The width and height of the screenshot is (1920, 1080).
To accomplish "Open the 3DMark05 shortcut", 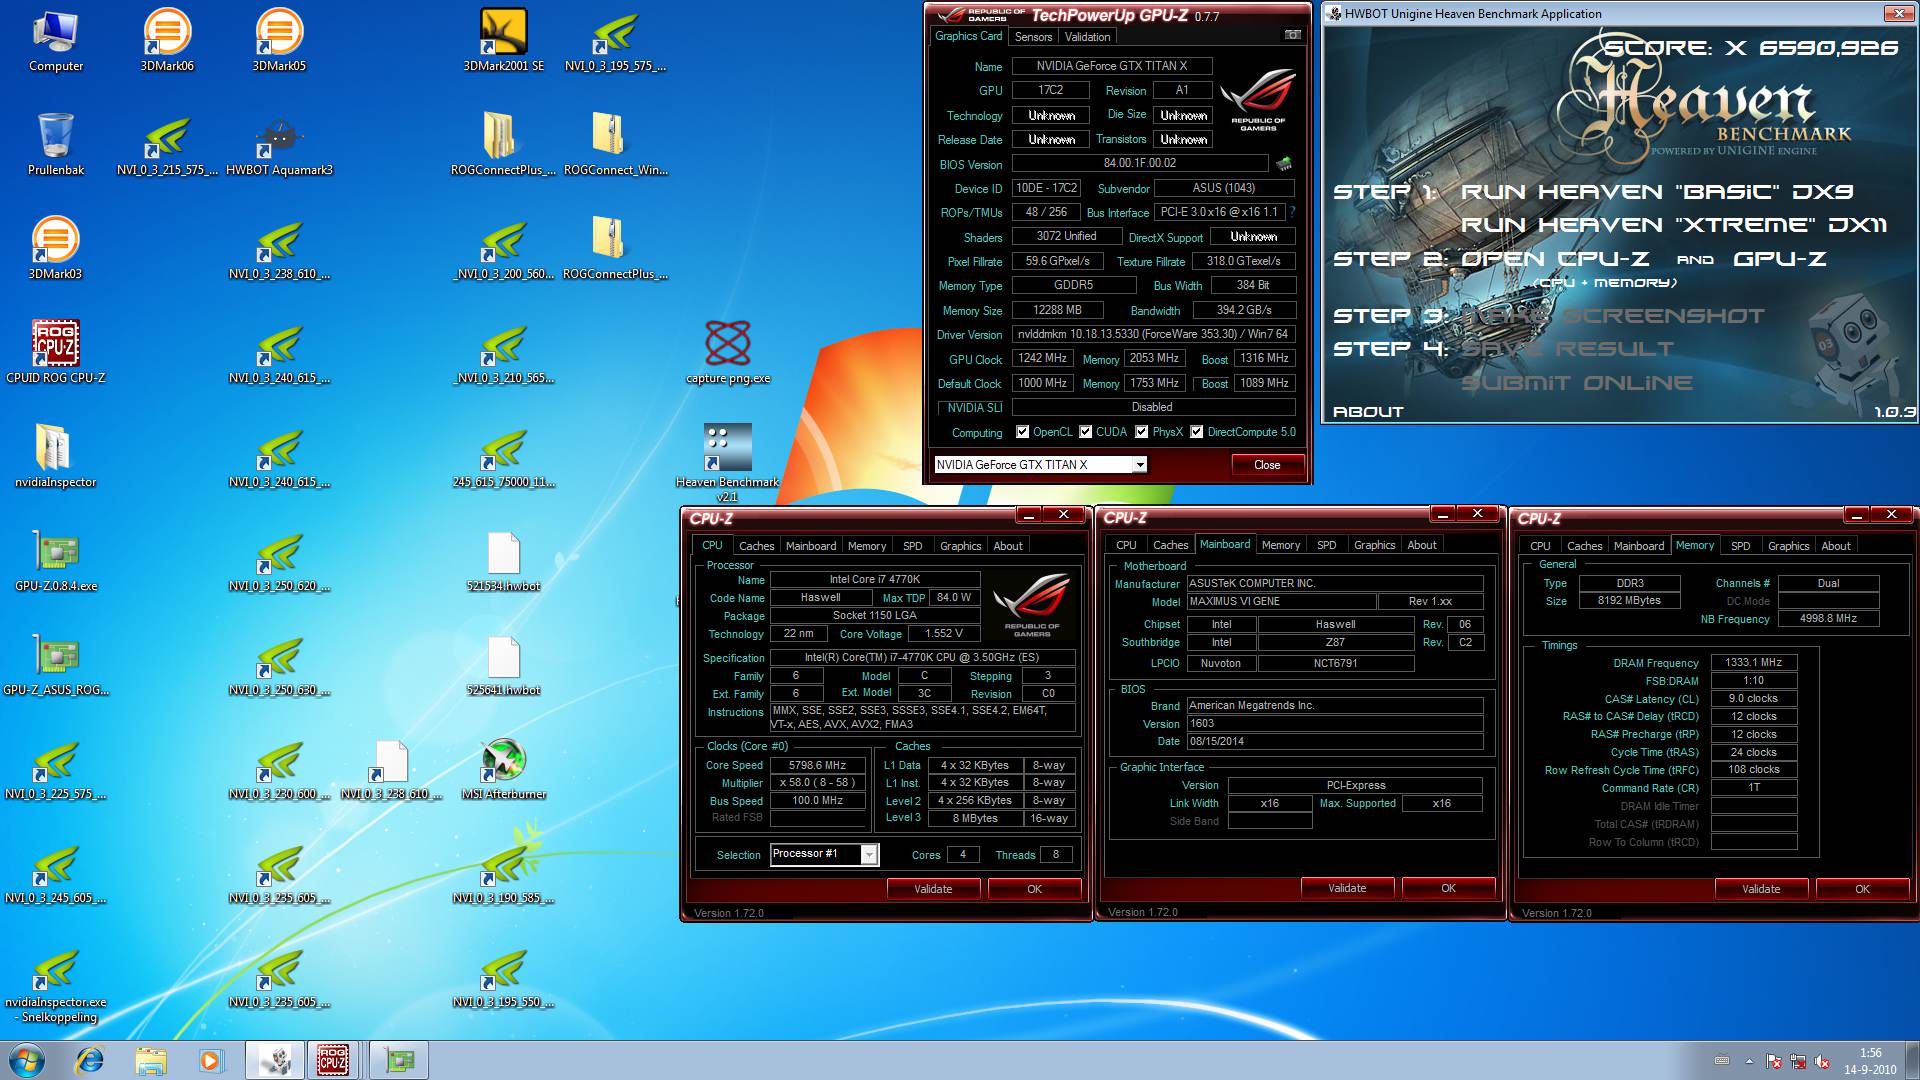I will click(279, 40).
